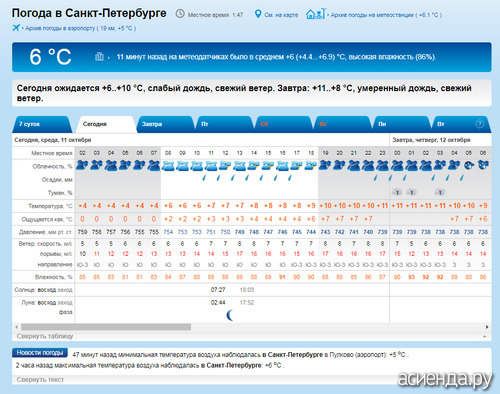Click the help question mark icon on tabs
Image resolution: width=500 pixels, height=394 pixels.
[x=479, y=124]
